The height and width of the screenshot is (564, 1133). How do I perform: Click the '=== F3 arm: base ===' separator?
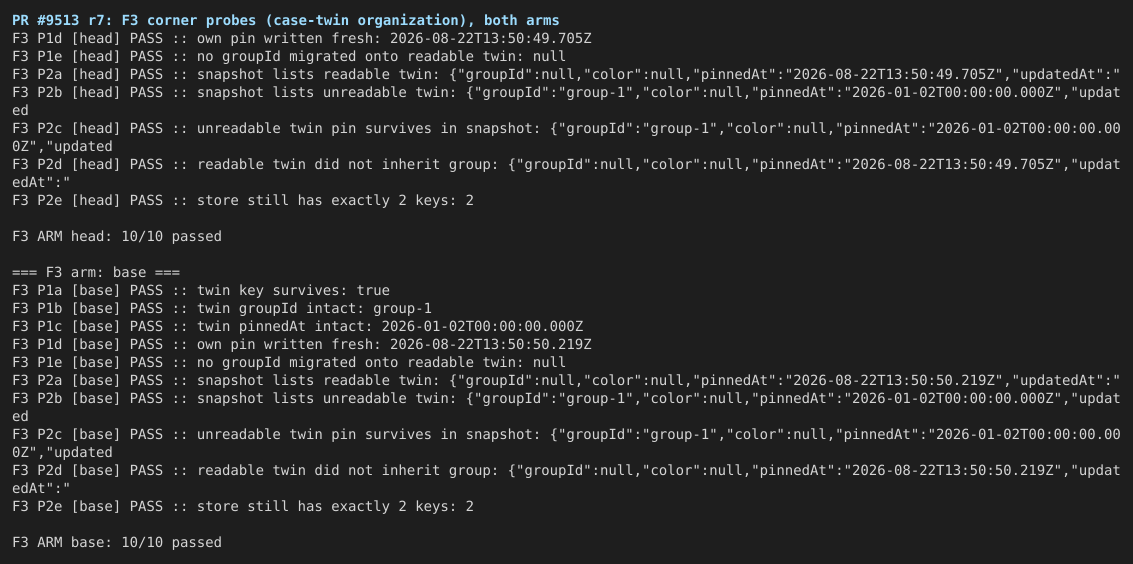tap(96, 272)
